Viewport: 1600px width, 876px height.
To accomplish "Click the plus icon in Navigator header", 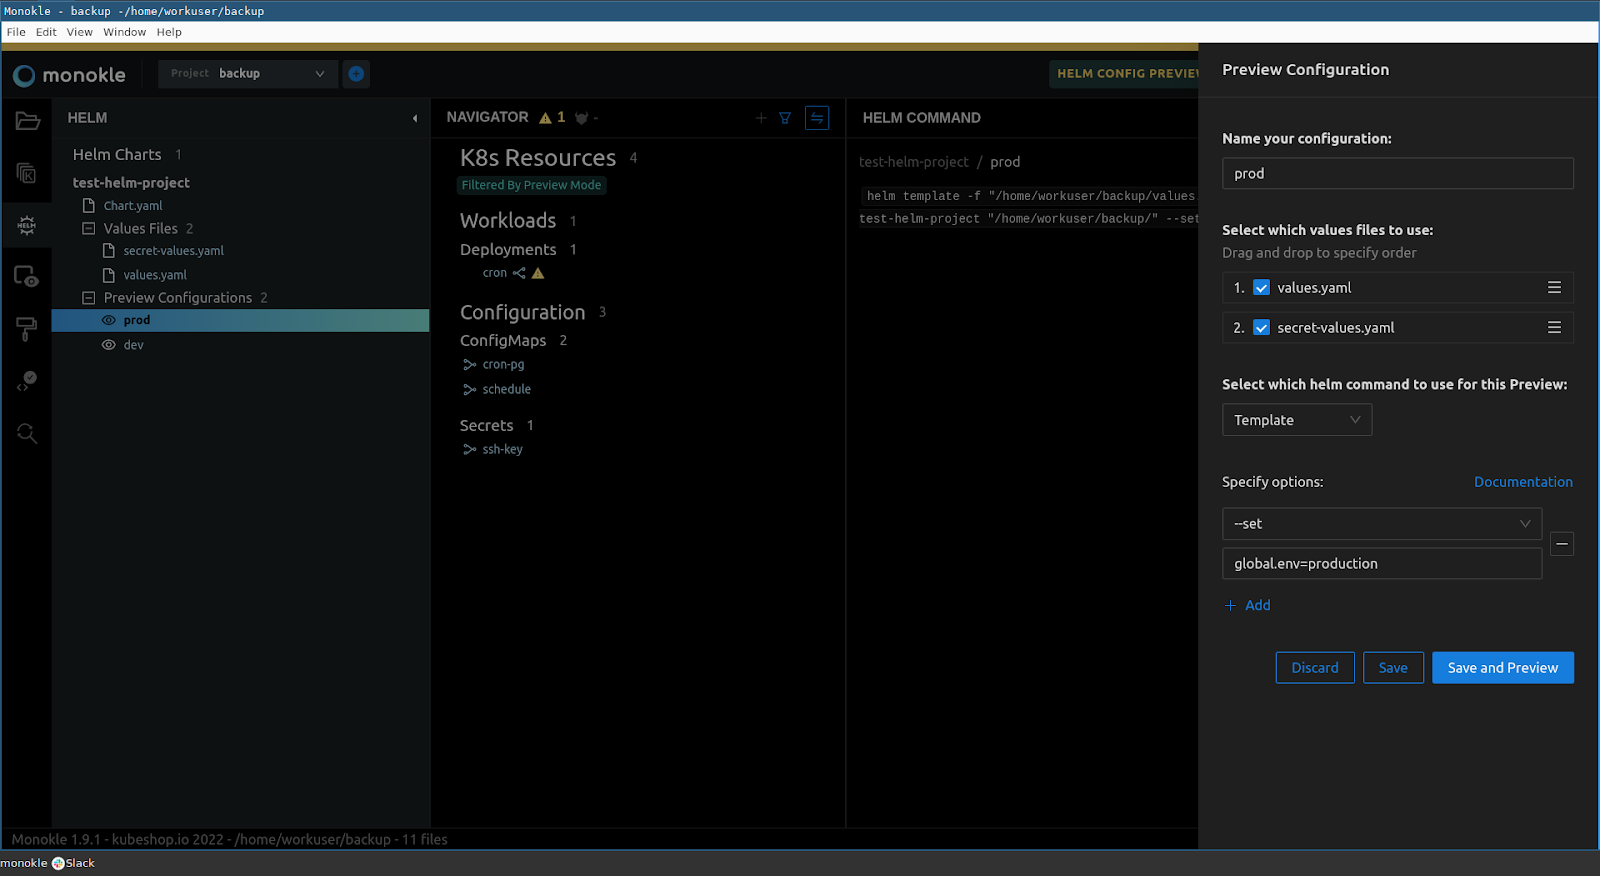I will [761, 118].
